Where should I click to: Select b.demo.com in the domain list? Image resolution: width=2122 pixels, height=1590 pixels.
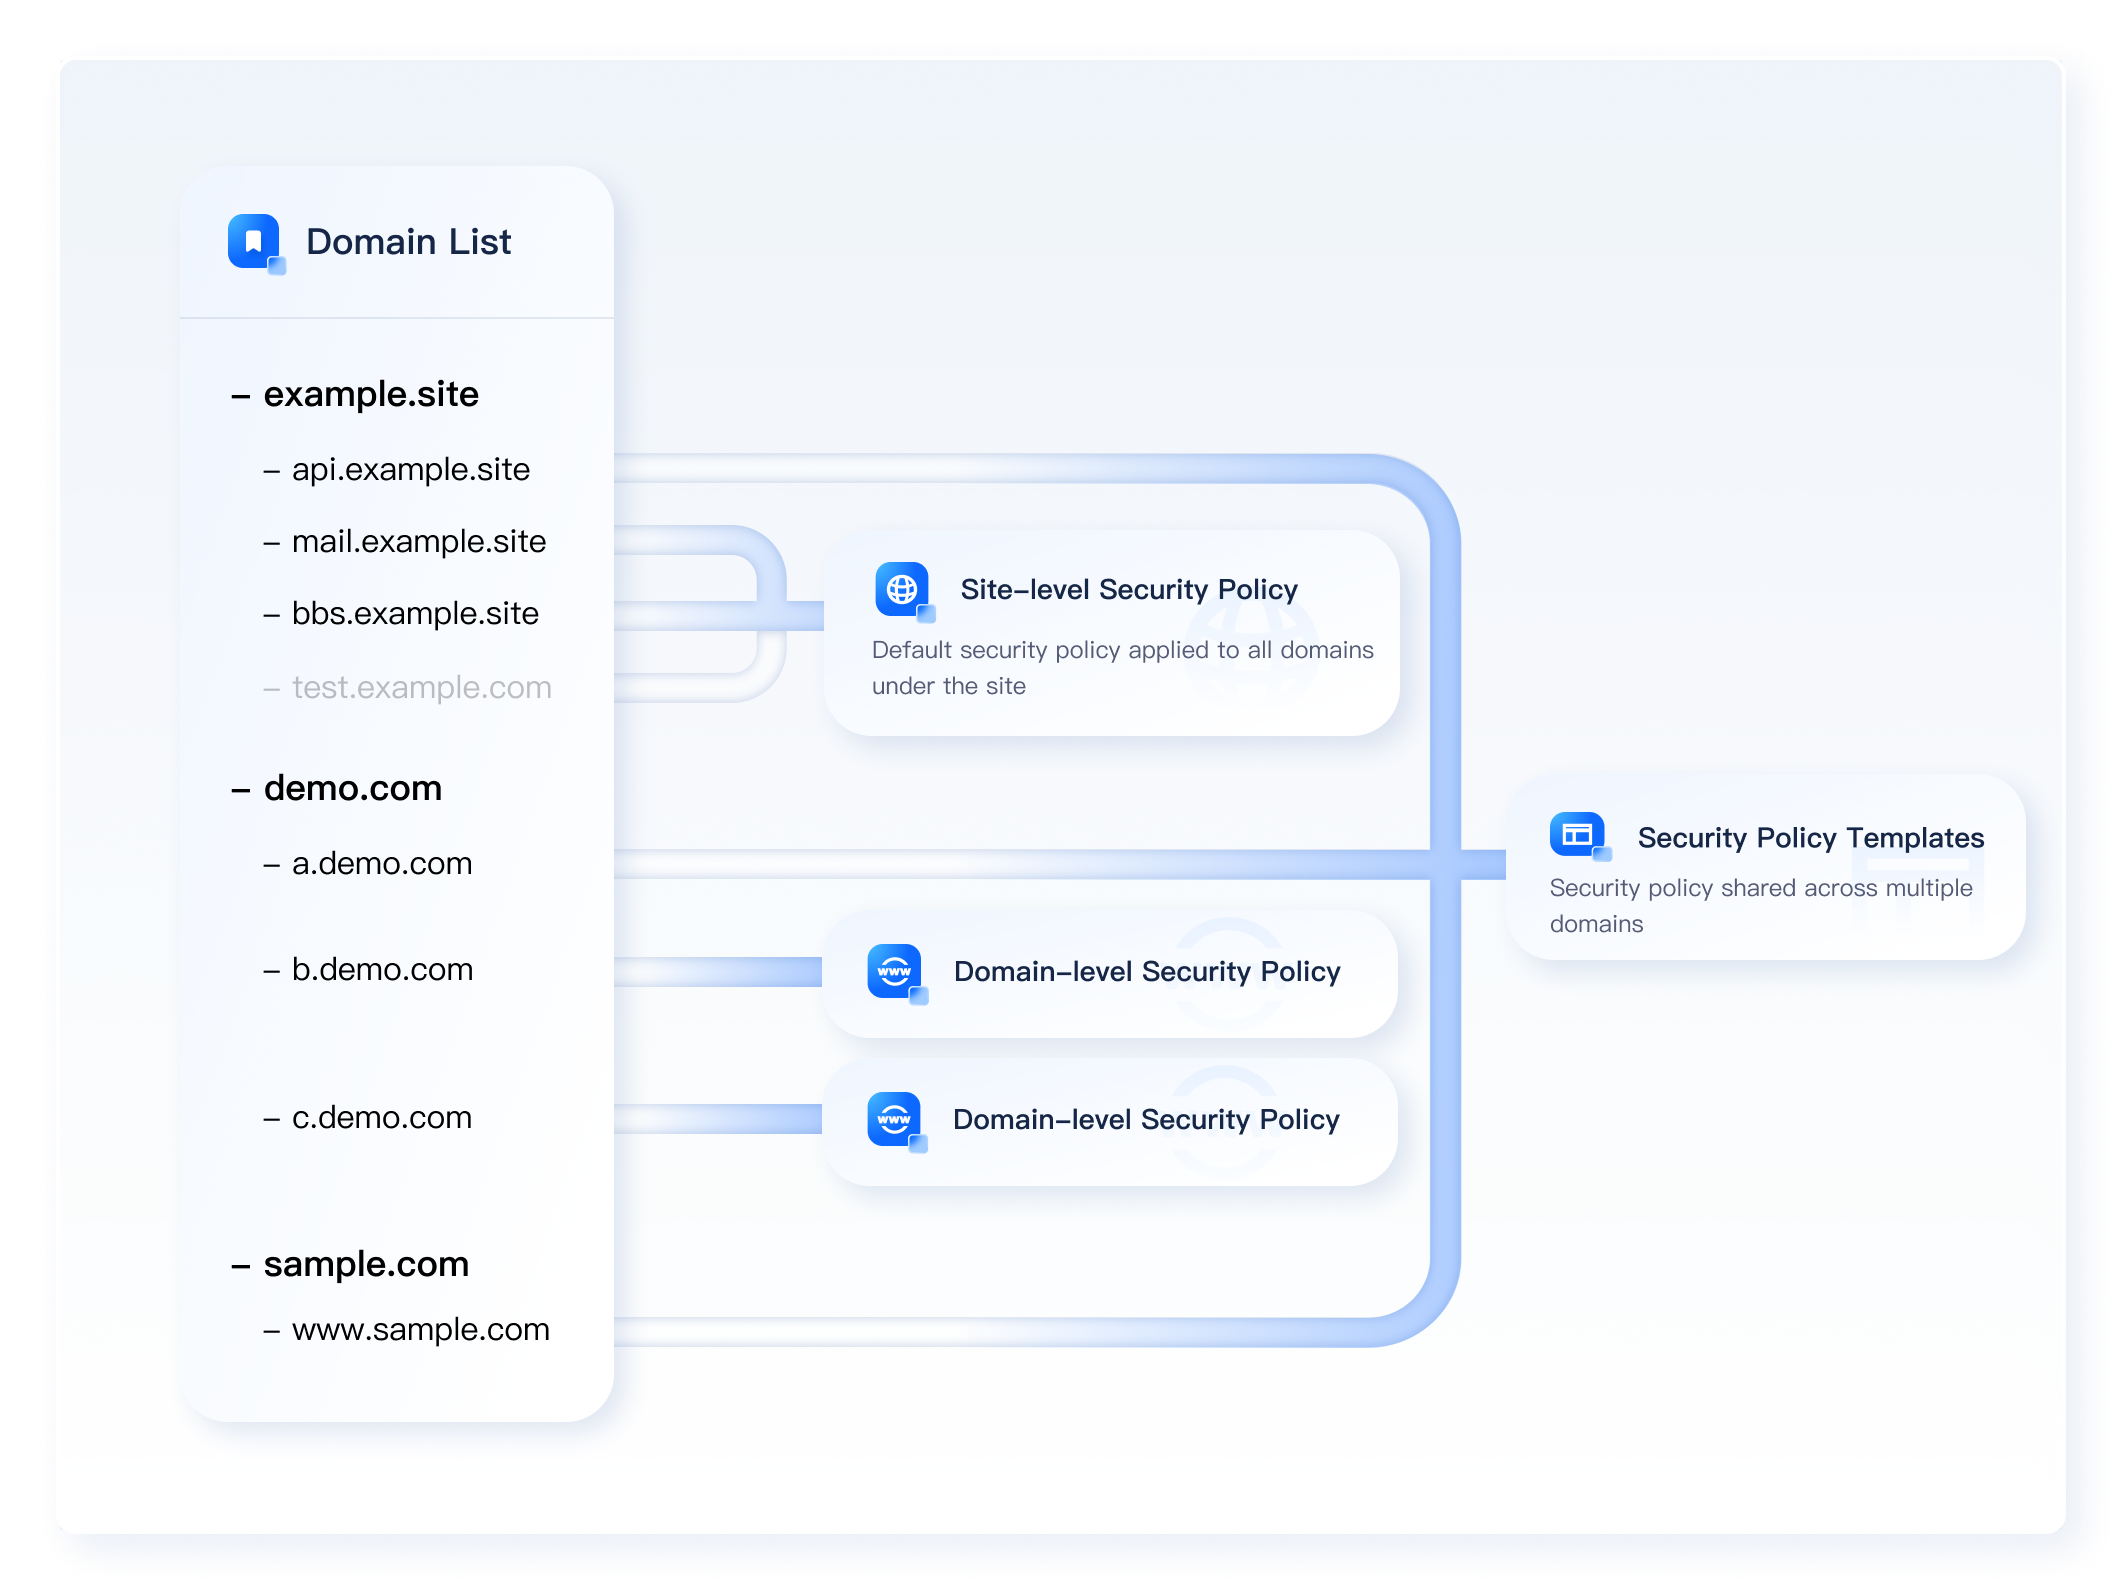[382, 969]
